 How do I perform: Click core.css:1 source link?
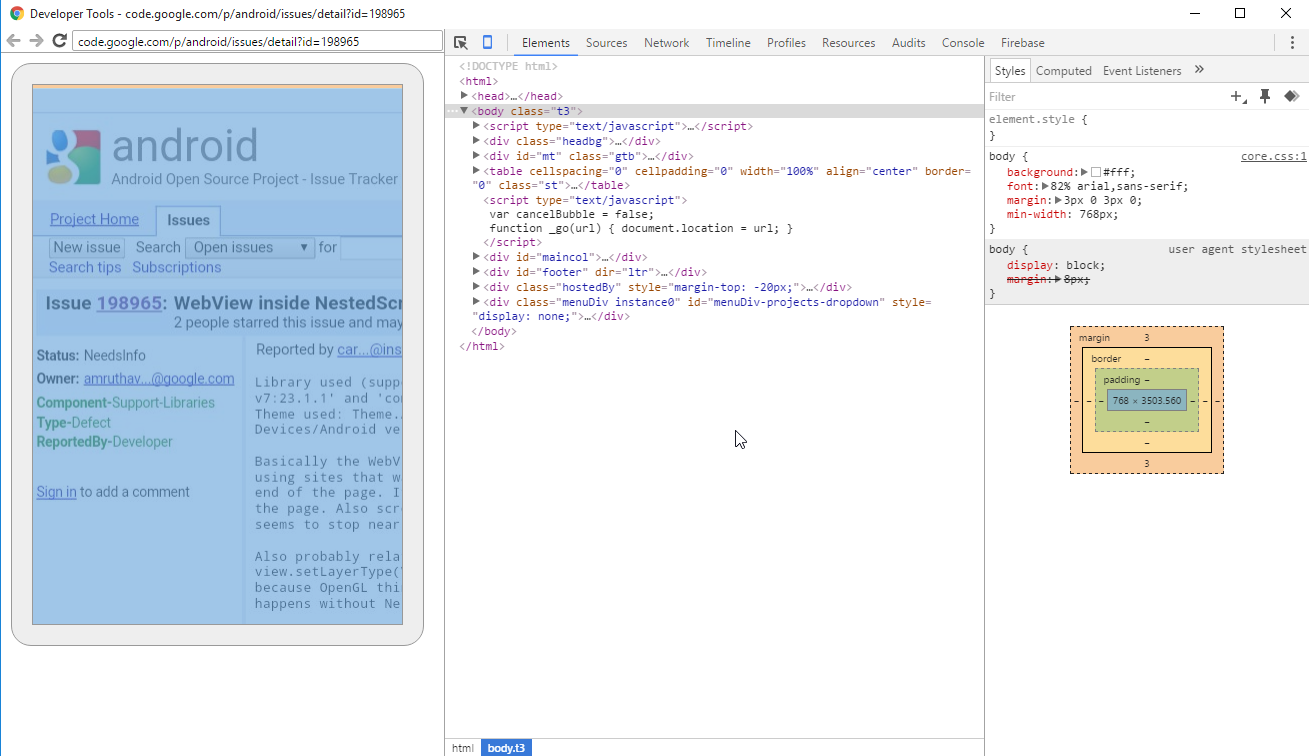(1273, 157)
